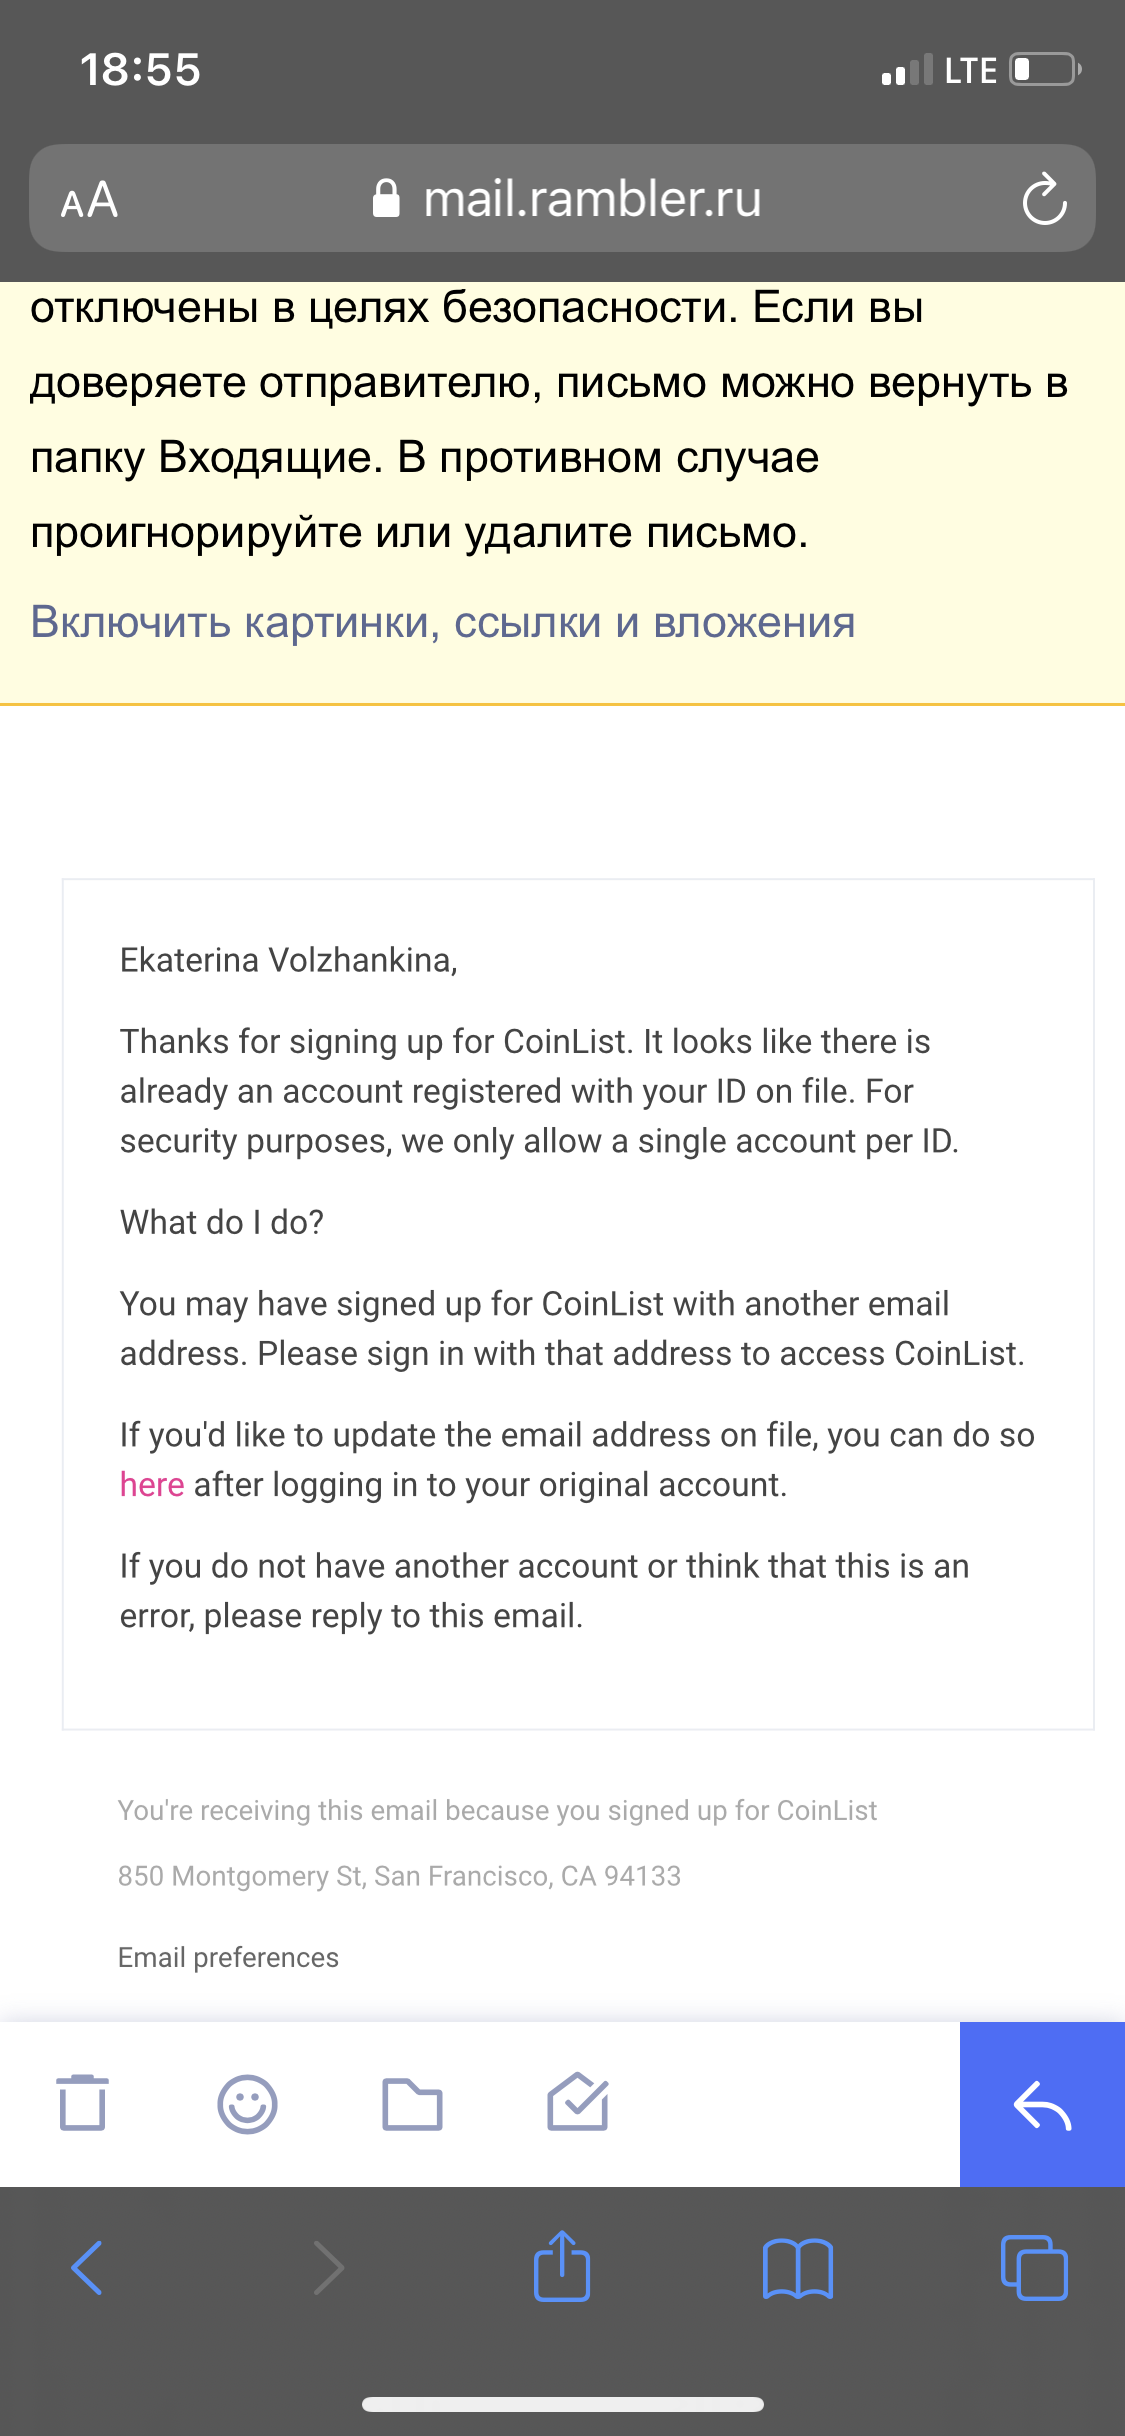Screen dimensions: 1125x2436
Task: Tap the home indicator bar
Action: [x=563, y=2404]
